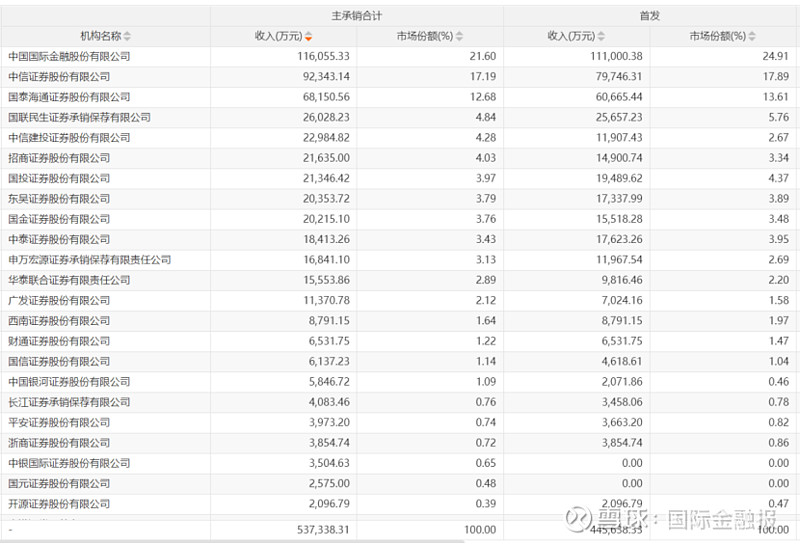The height and width of the screenshot is (544, 800).
Task: Sort 主承销合计 收入(万元) descending arrow
Action: click(x=308, y=39)
